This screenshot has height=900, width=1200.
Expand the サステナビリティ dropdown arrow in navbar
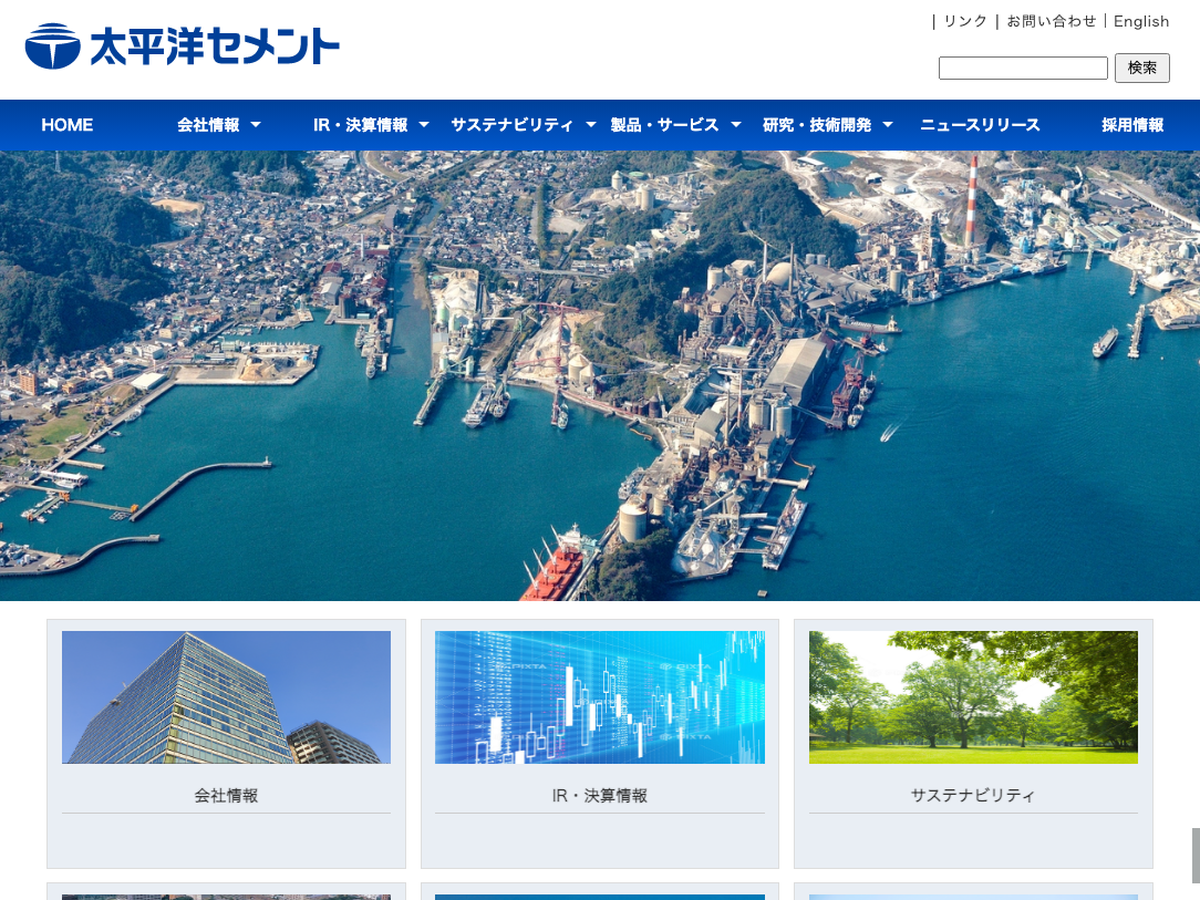click(591, 125)
